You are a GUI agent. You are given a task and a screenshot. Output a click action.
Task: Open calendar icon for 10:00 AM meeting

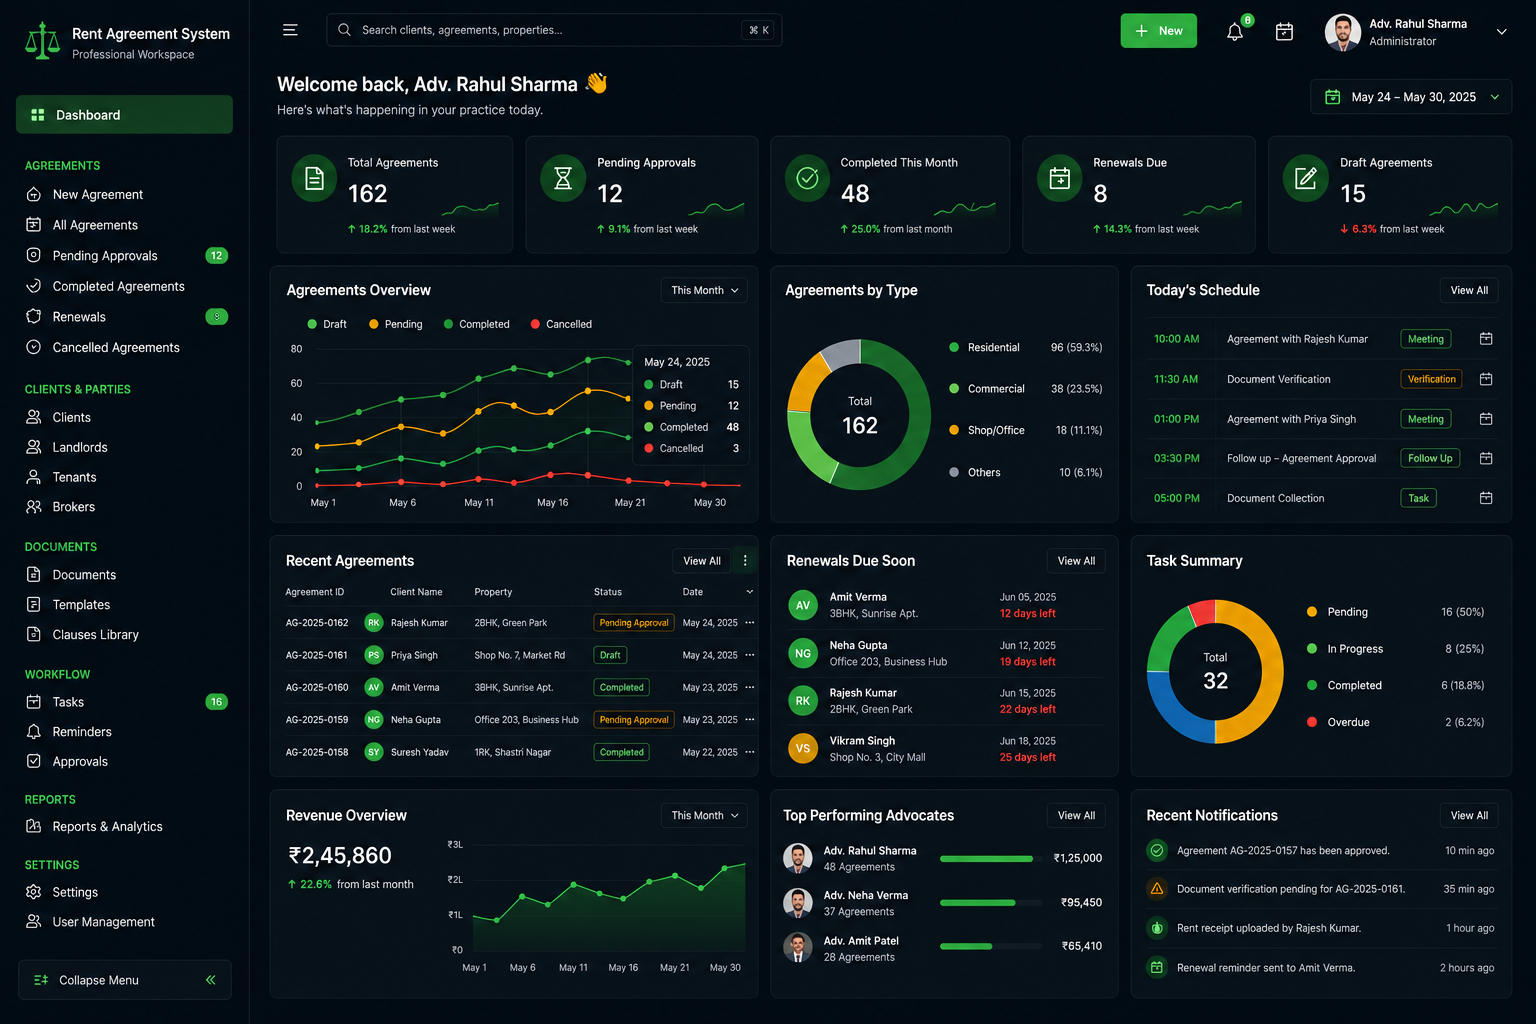click(x=1486, y=339)
